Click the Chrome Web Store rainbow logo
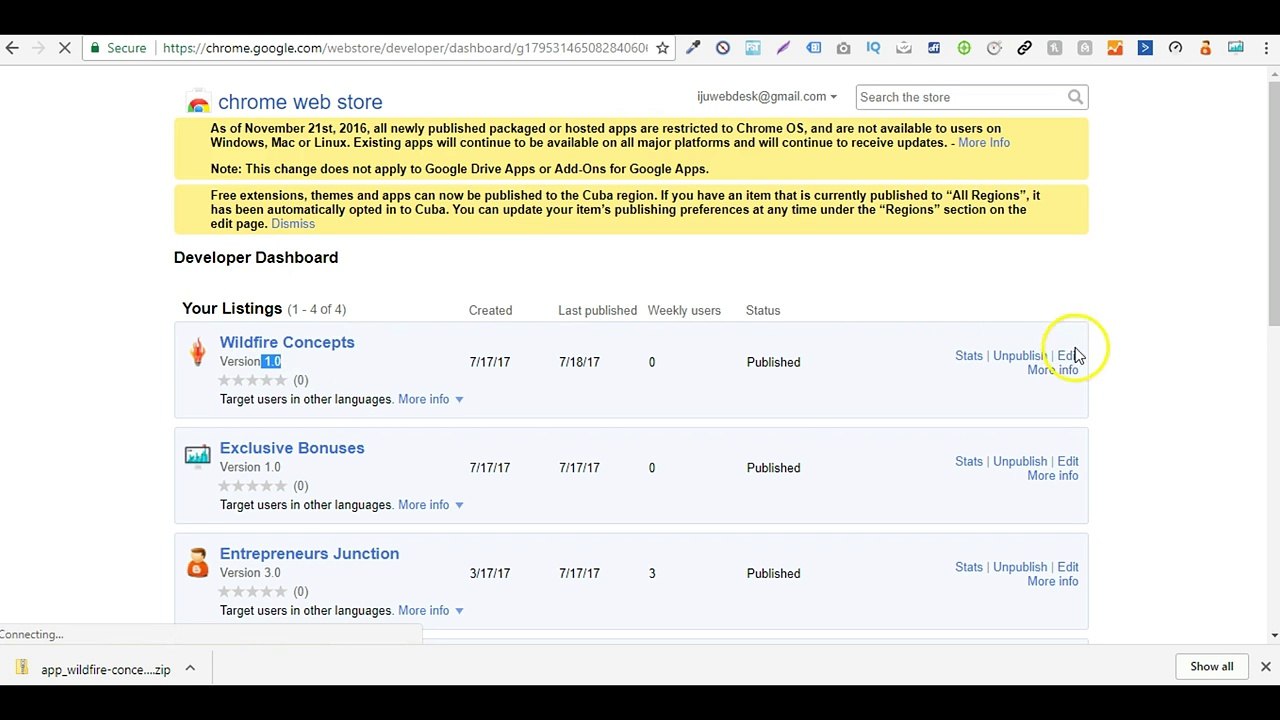Screen dimensions: 1280x720 198,102
